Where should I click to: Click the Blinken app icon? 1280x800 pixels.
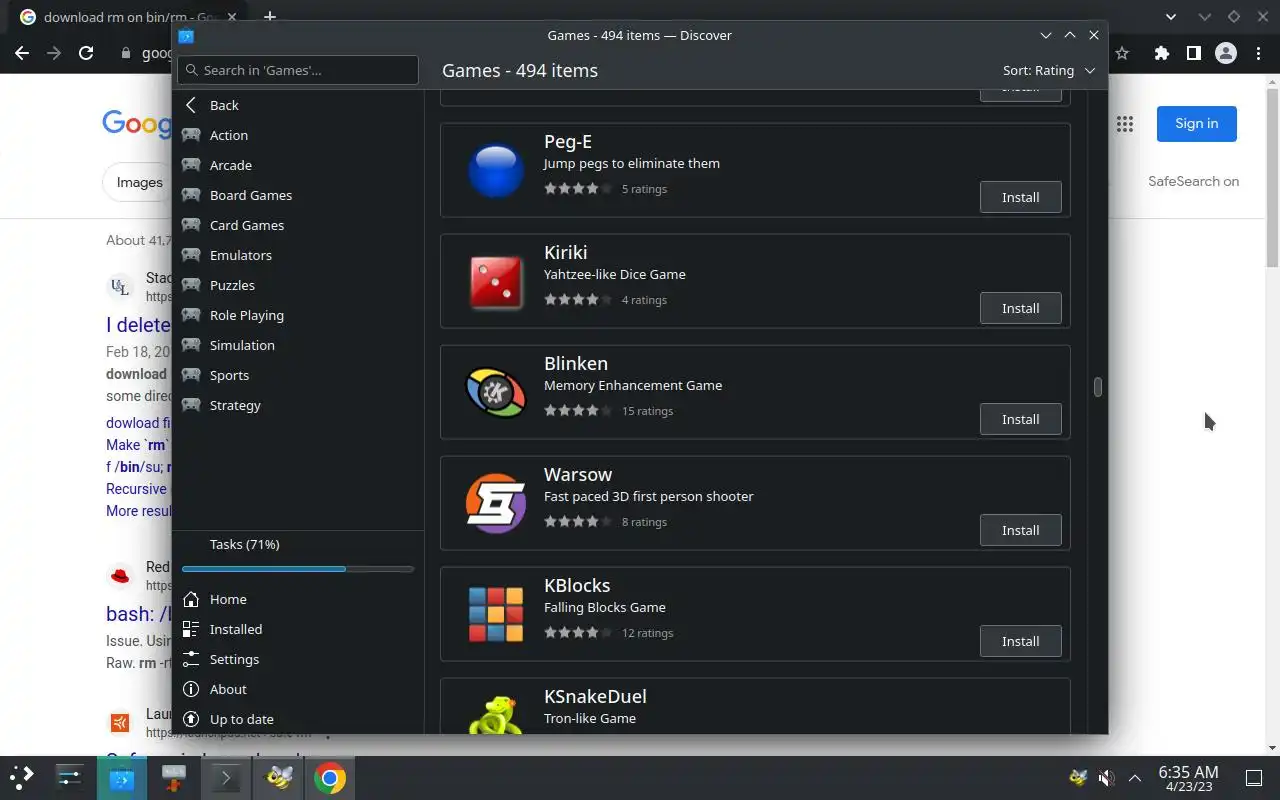pos(496,392)
